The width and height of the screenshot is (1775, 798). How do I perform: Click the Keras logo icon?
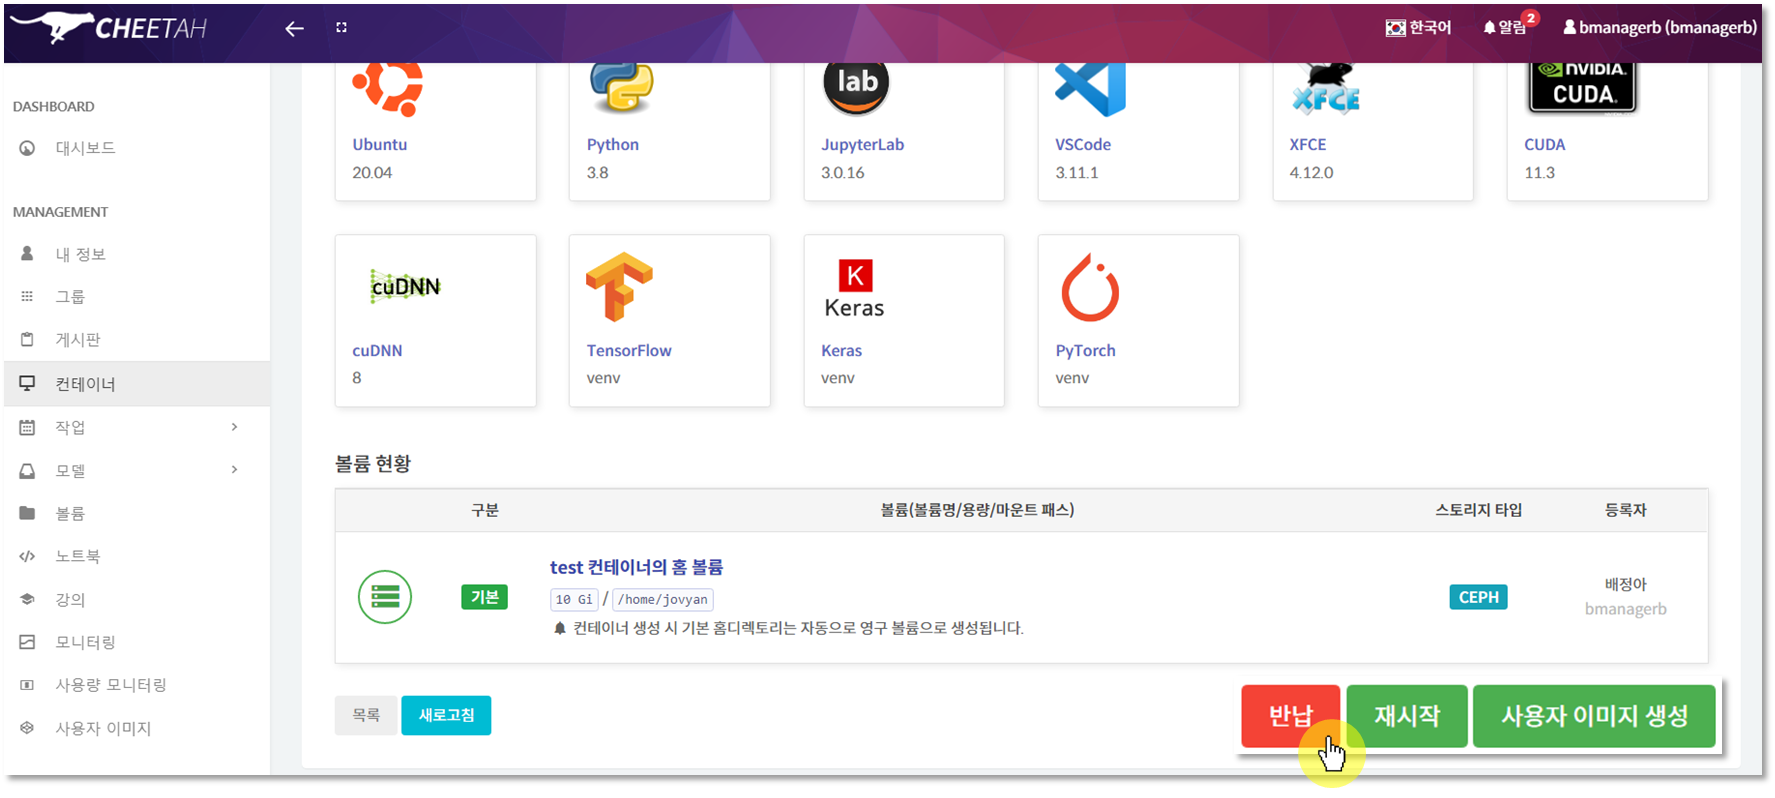coord(854,288)
